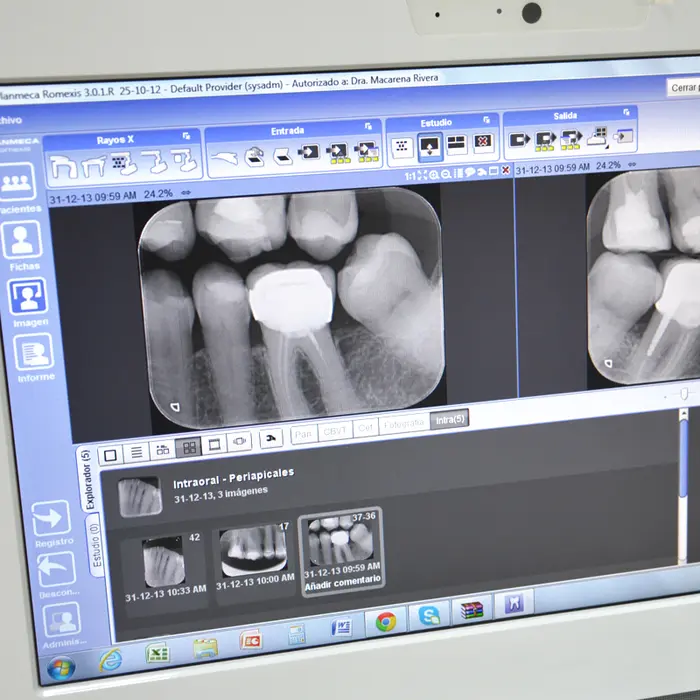
Task: Toggle the link arrows beside the right 24.2%
Action: [632, 164]
